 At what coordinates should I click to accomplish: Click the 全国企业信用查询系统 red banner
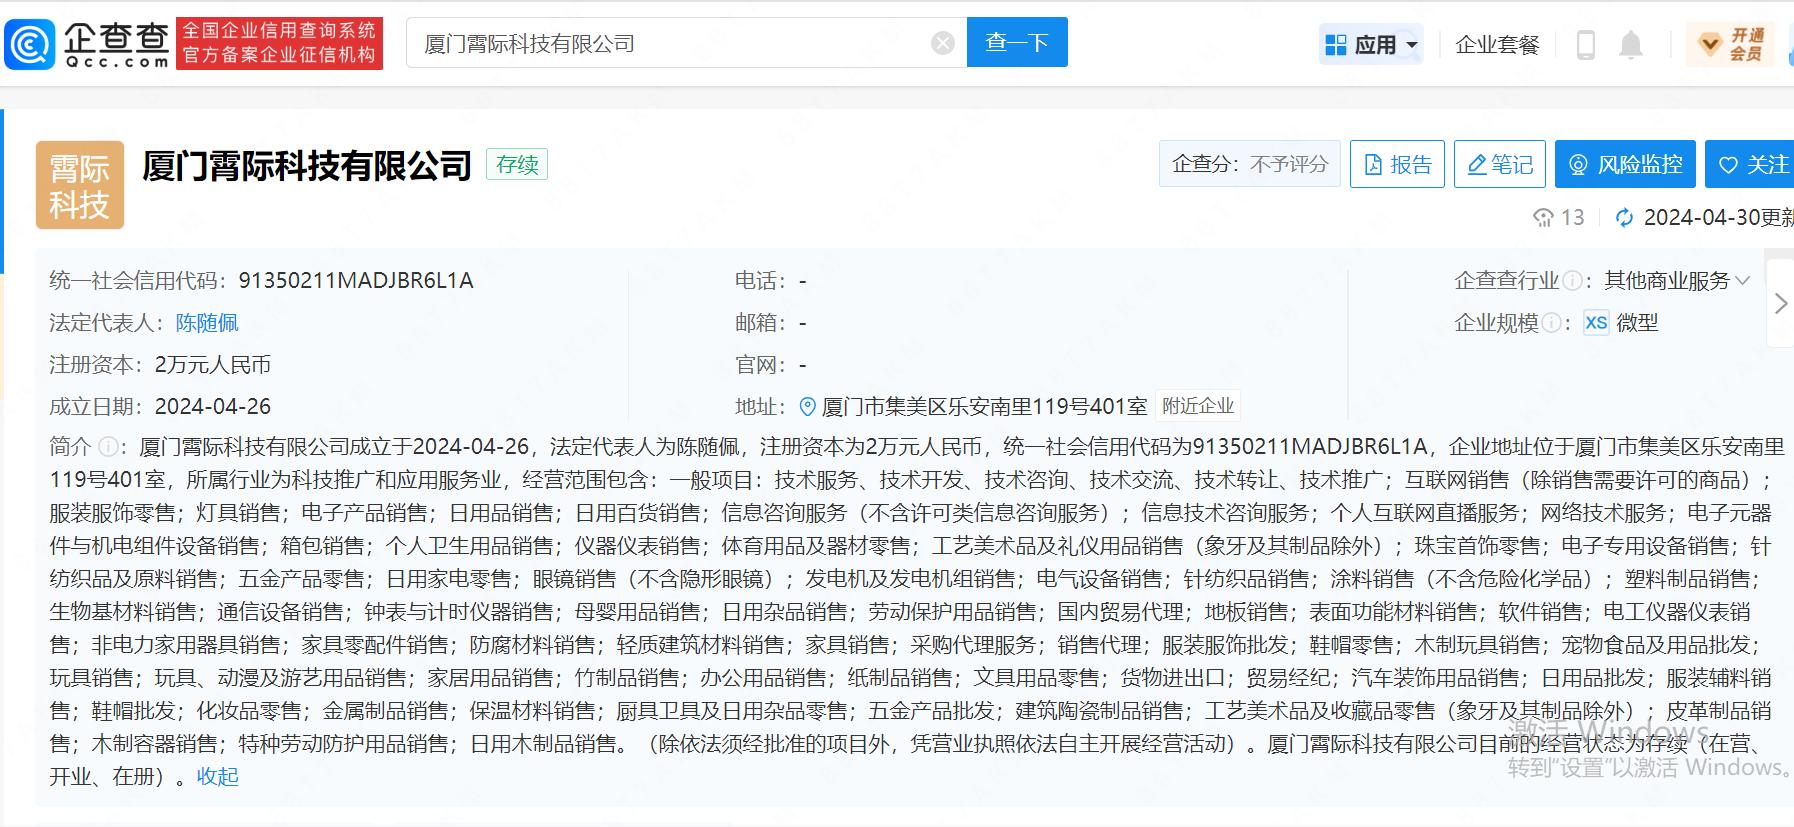[x=280, y=43]
